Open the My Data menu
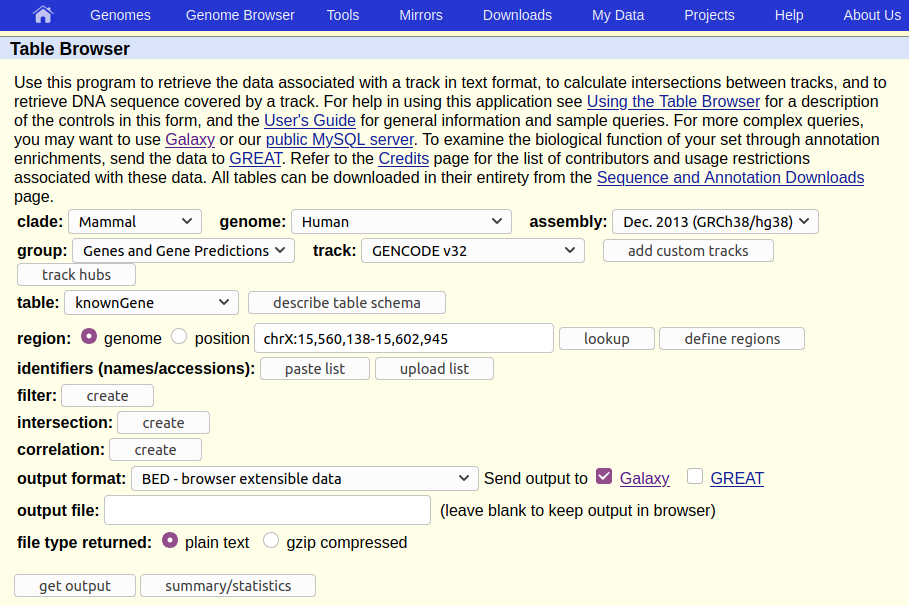 [618, 15]
